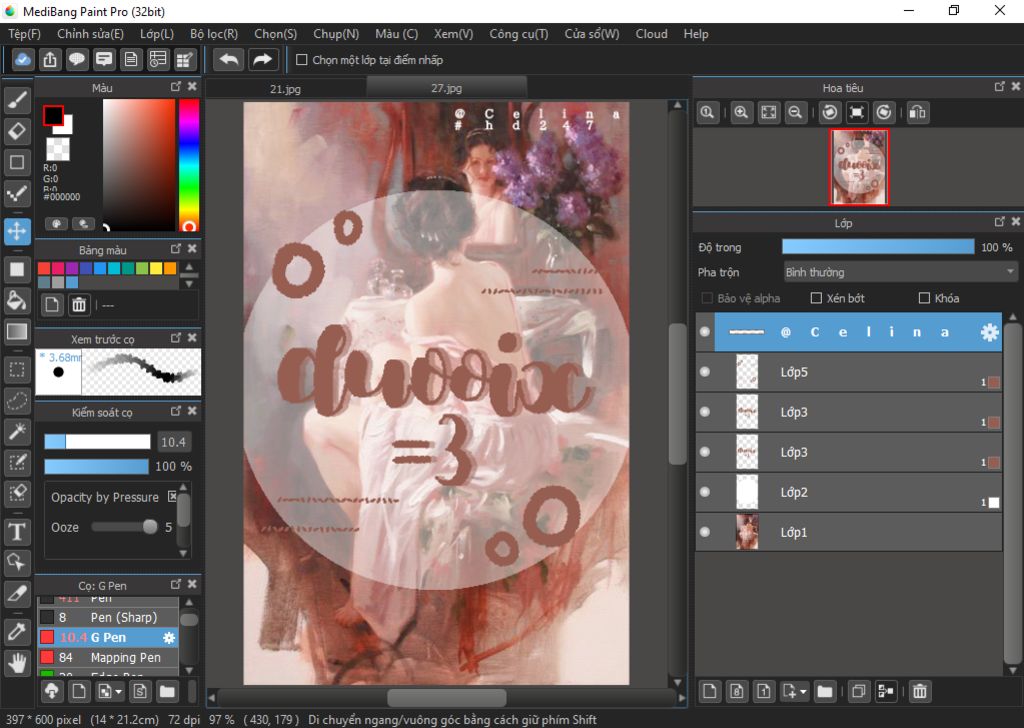Delete the selected layer with trash icon
This screenshot has height=728, width=1024.
point(920,691)
